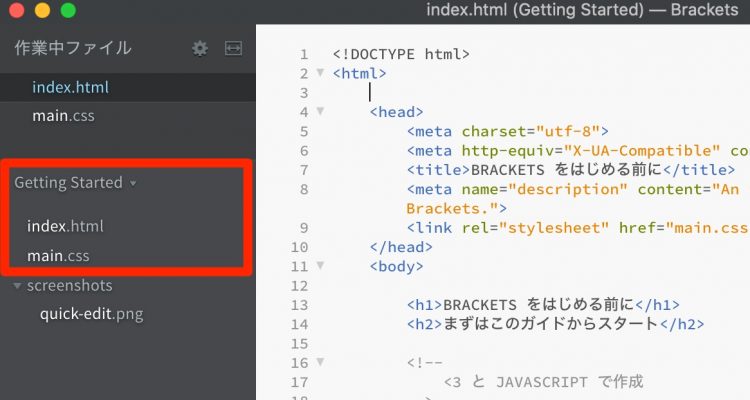
Task: Click the split view editor icon
Action: [x=233, y=48]
